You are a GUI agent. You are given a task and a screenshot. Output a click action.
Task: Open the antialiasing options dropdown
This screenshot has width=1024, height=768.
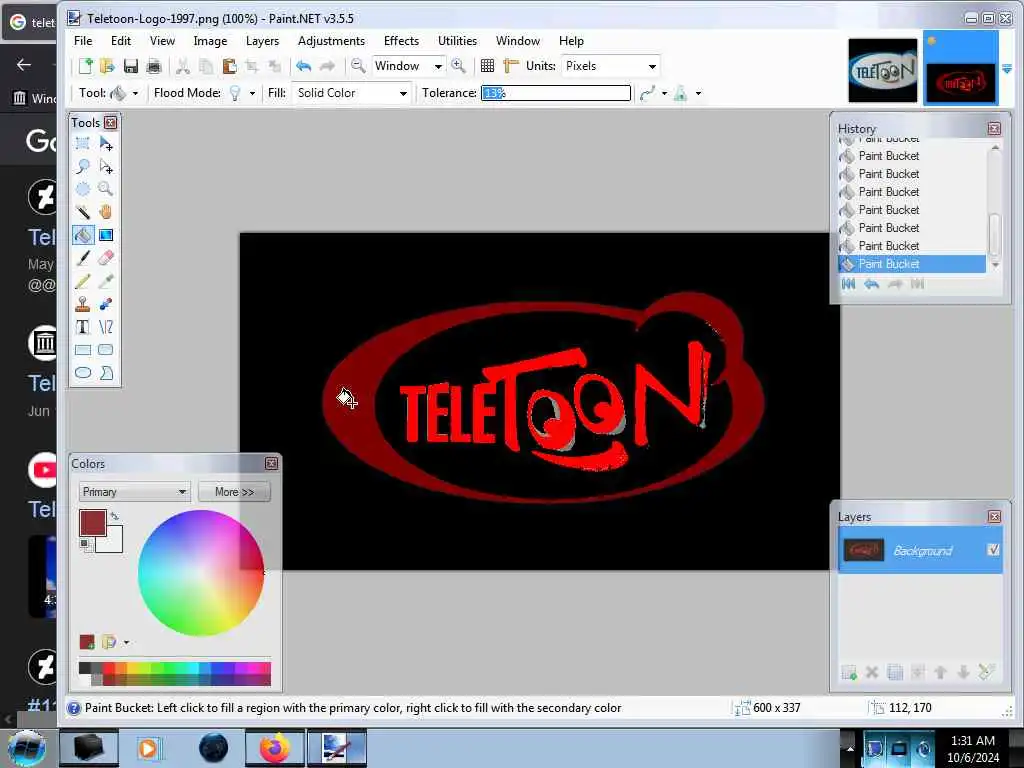click(664, 93)
